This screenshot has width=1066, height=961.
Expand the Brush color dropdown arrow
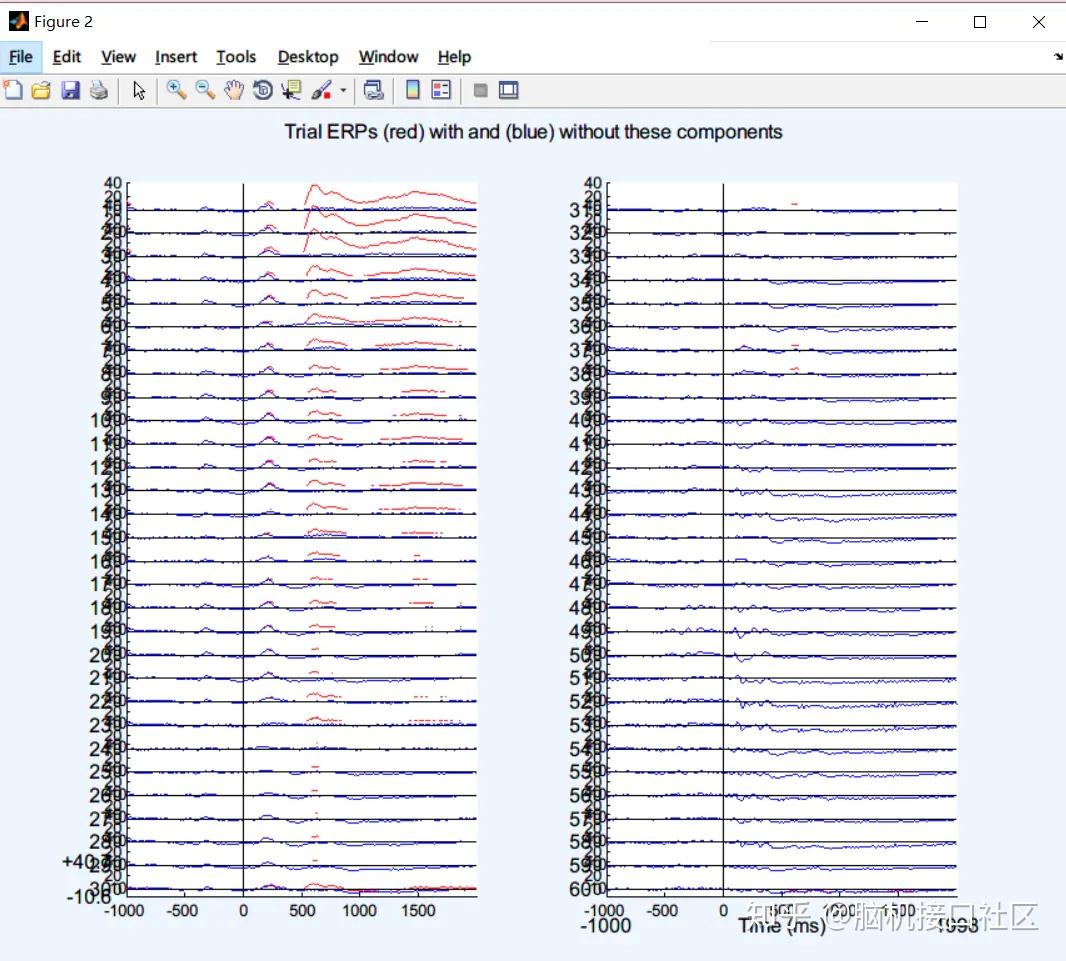[x=343, y=91]
